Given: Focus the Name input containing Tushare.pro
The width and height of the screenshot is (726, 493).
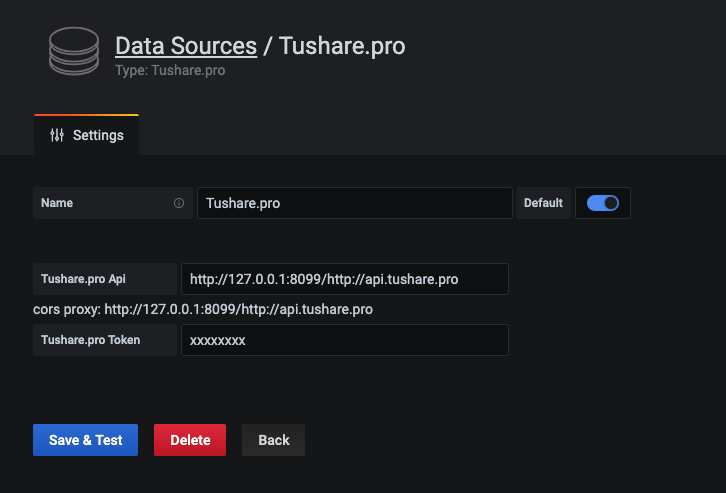Looking at the screenshot, I should (355, 203).
